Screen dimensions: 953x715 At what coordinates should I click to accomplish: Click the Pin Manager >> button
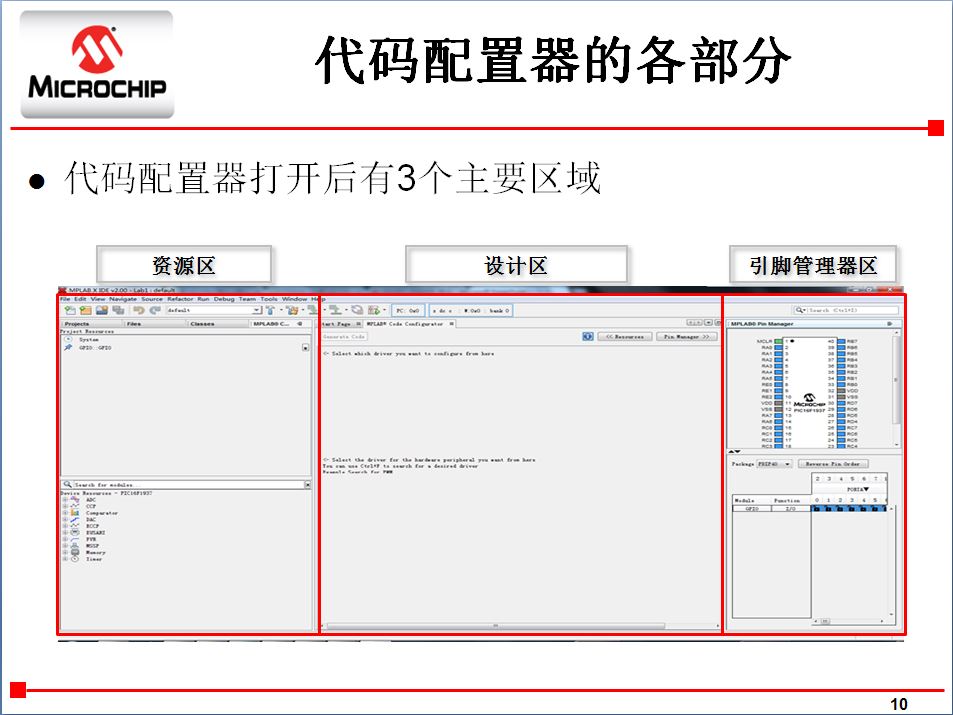(x=687, y=336)
